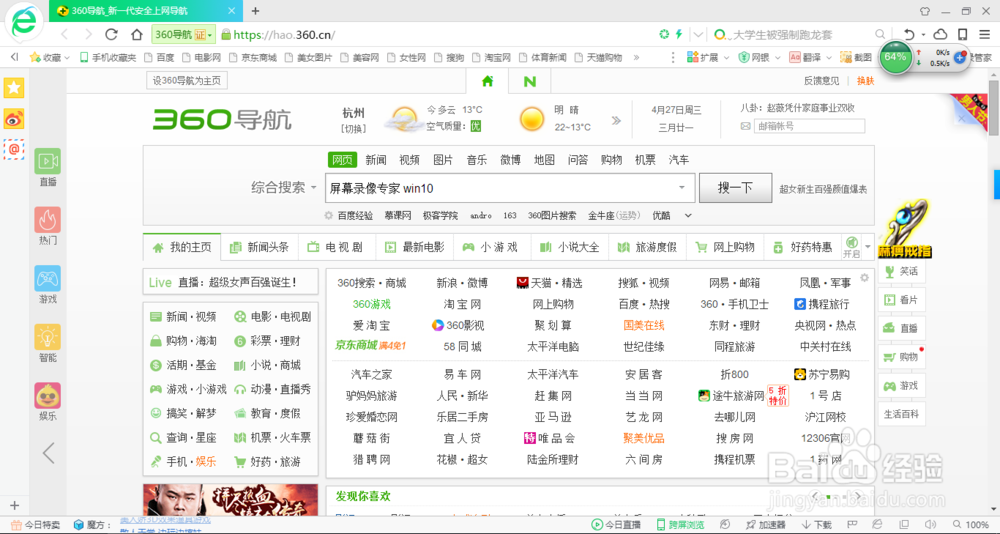
Task: Click the 搜一下 search button
Action: (735, 188)
